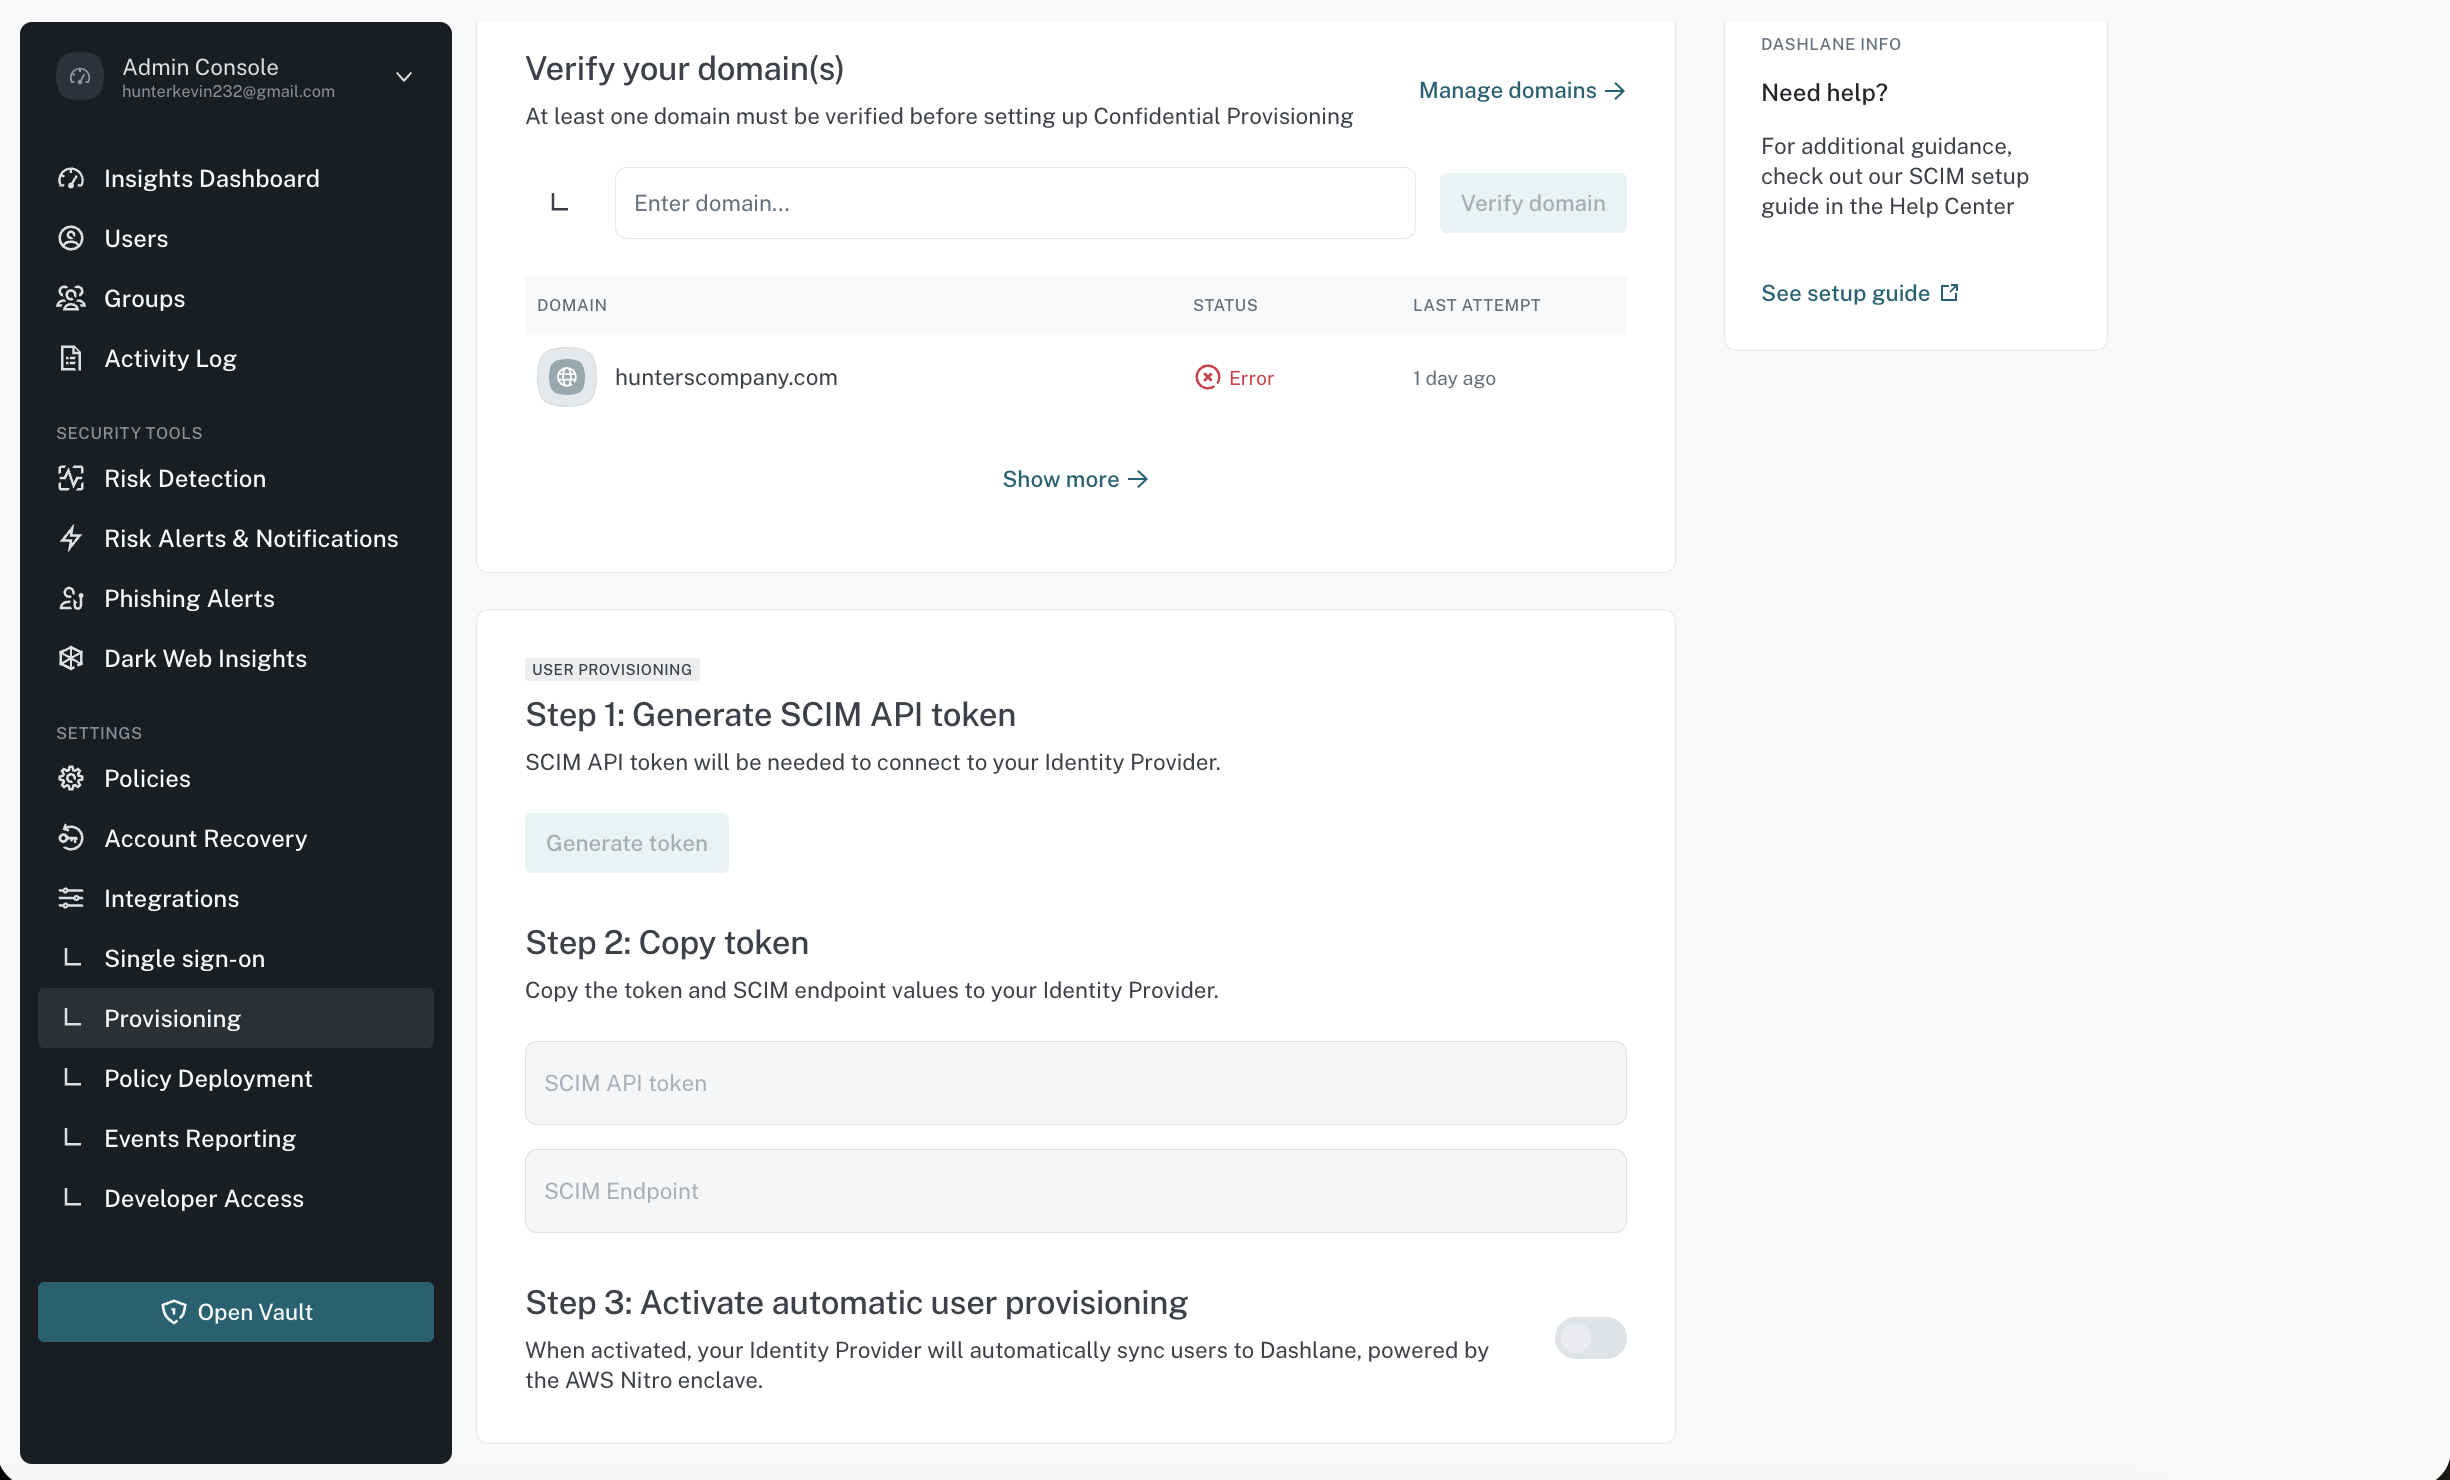Click the Open Vault button
The image size is (2450, 1480).
point(236,1312)
